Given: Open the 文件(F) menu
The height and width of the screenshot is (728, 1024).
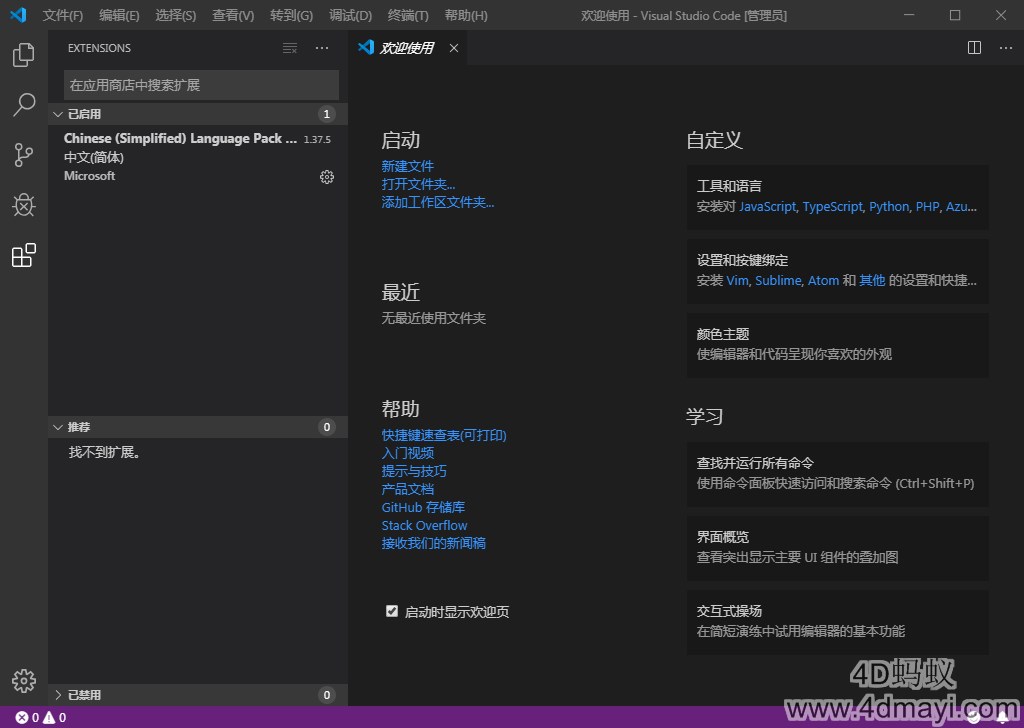Looking at the screenshot, I should 63,15.
